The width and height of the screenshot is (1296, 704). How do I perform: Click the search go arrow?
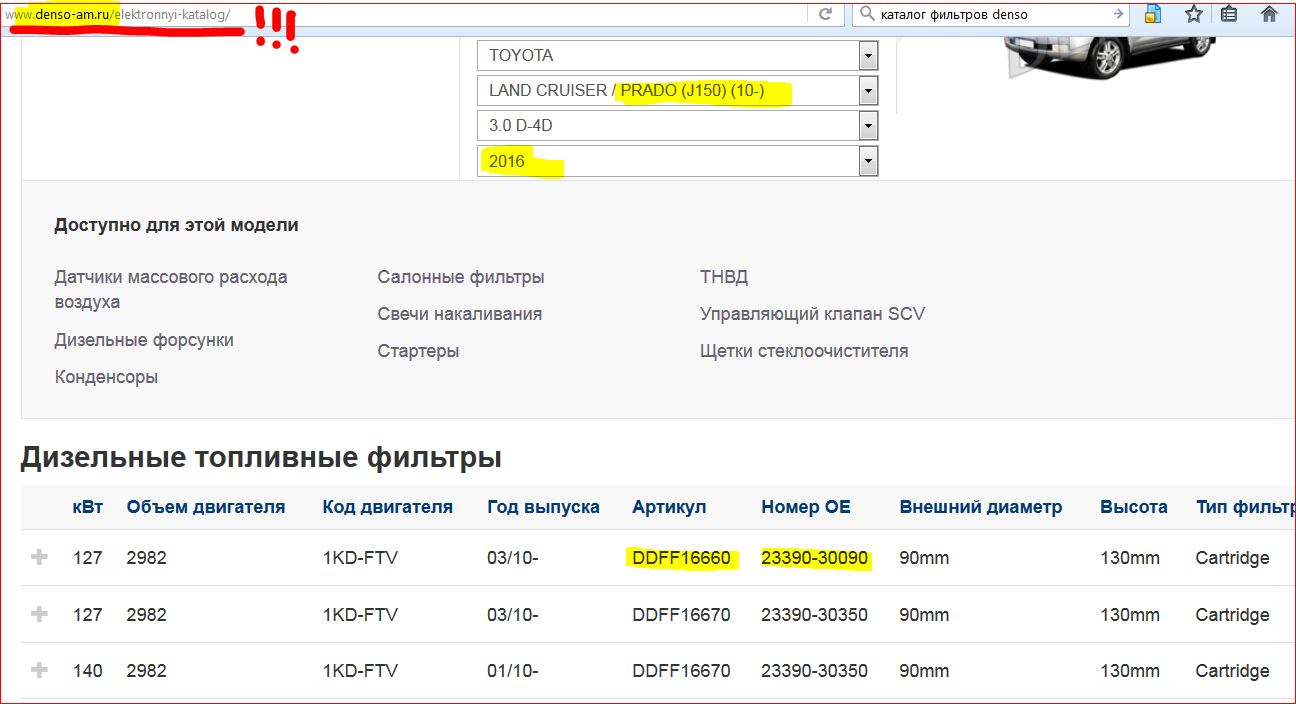[1118, 14]
